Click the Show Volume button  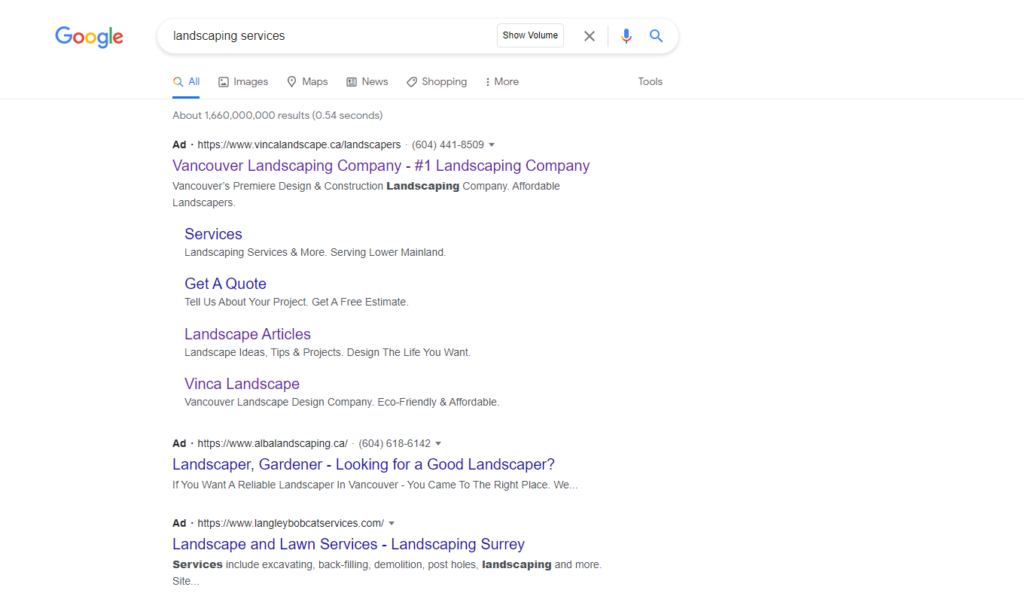[x=530, y=35]
